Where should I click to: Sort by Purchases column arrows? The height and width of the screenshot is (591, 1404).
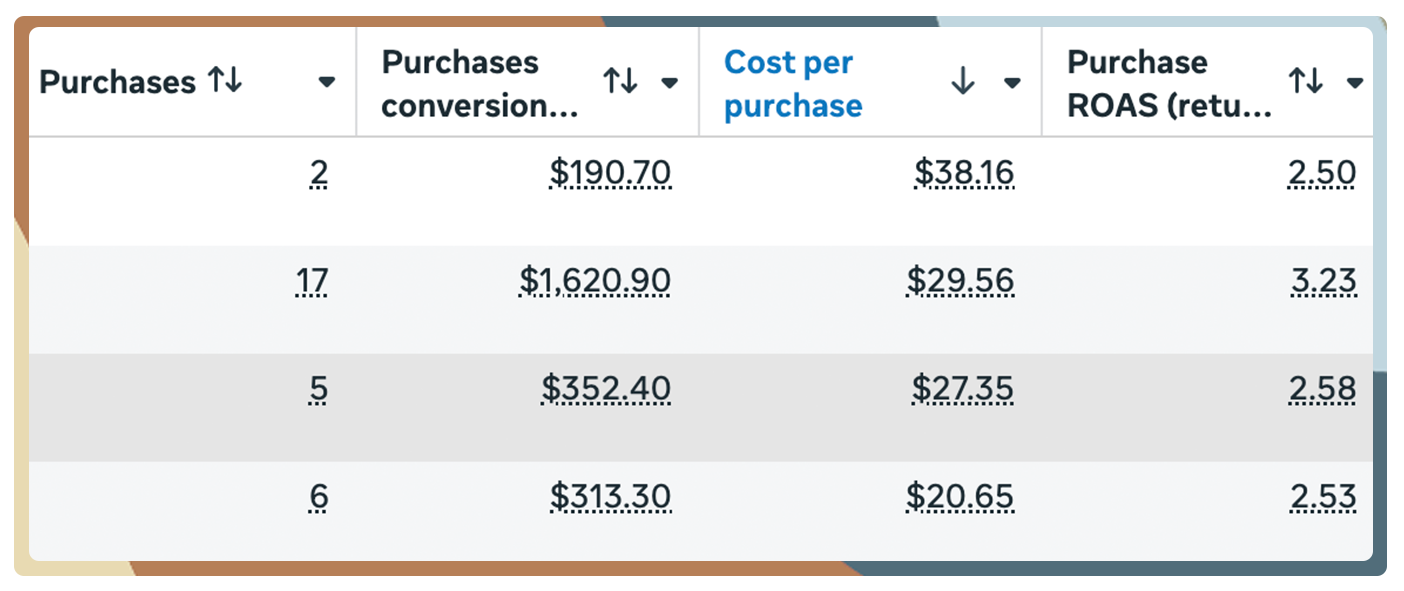(x=225, y=82)
